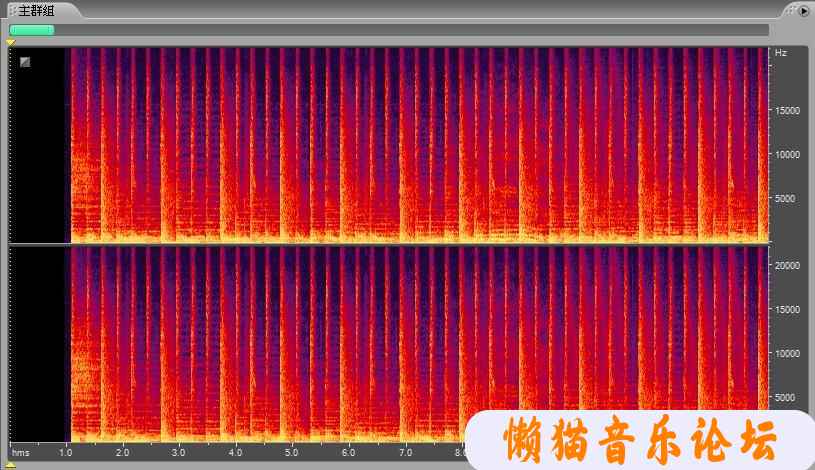Select the 主群組 panel tab
The image size is (815, 470).
(37, 10)
